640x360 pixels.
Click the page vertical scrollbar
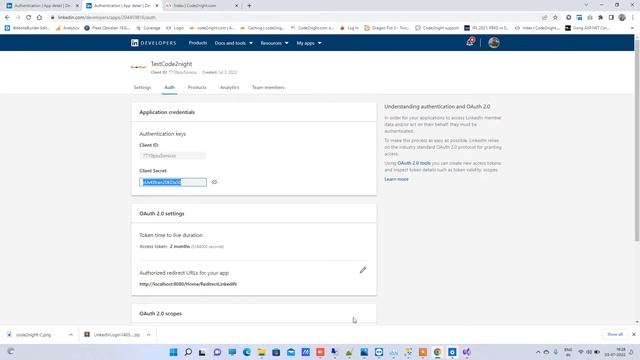[x=637, y=139]
